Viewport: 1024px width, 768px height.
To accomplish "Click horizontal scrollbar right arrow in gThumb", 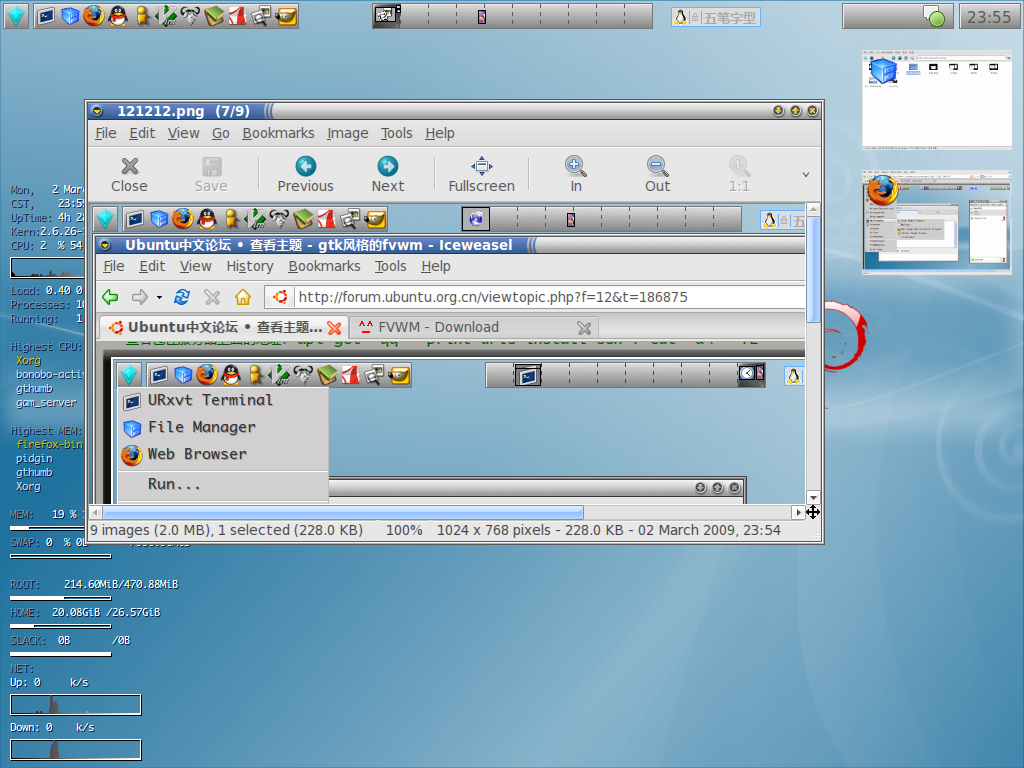I will click(798, 513).
